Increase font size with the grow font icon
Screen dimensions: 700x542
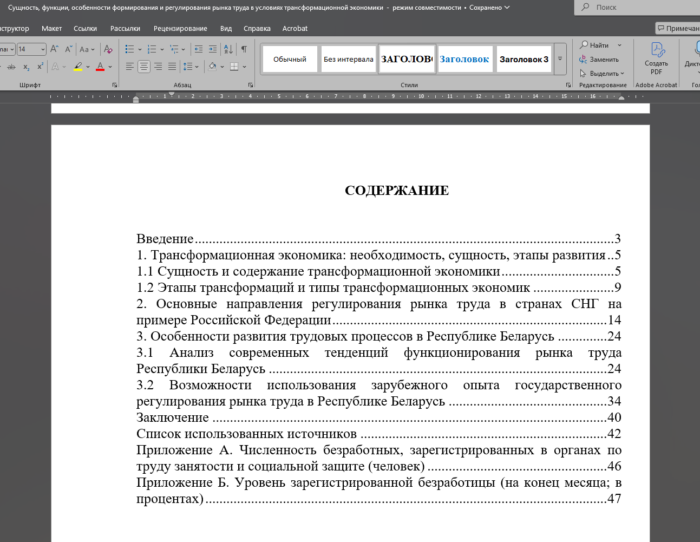54,49
